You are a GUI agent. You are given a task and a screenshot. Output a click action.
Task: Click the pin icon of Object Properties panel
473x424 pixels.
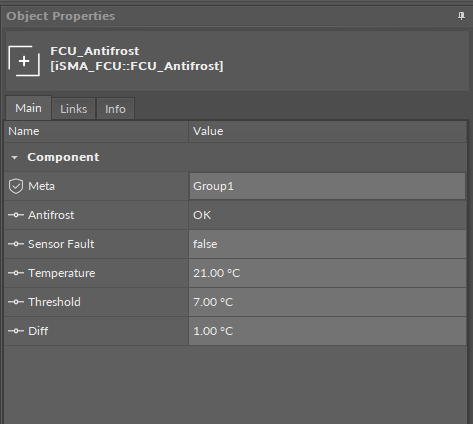tap(461, 16)
